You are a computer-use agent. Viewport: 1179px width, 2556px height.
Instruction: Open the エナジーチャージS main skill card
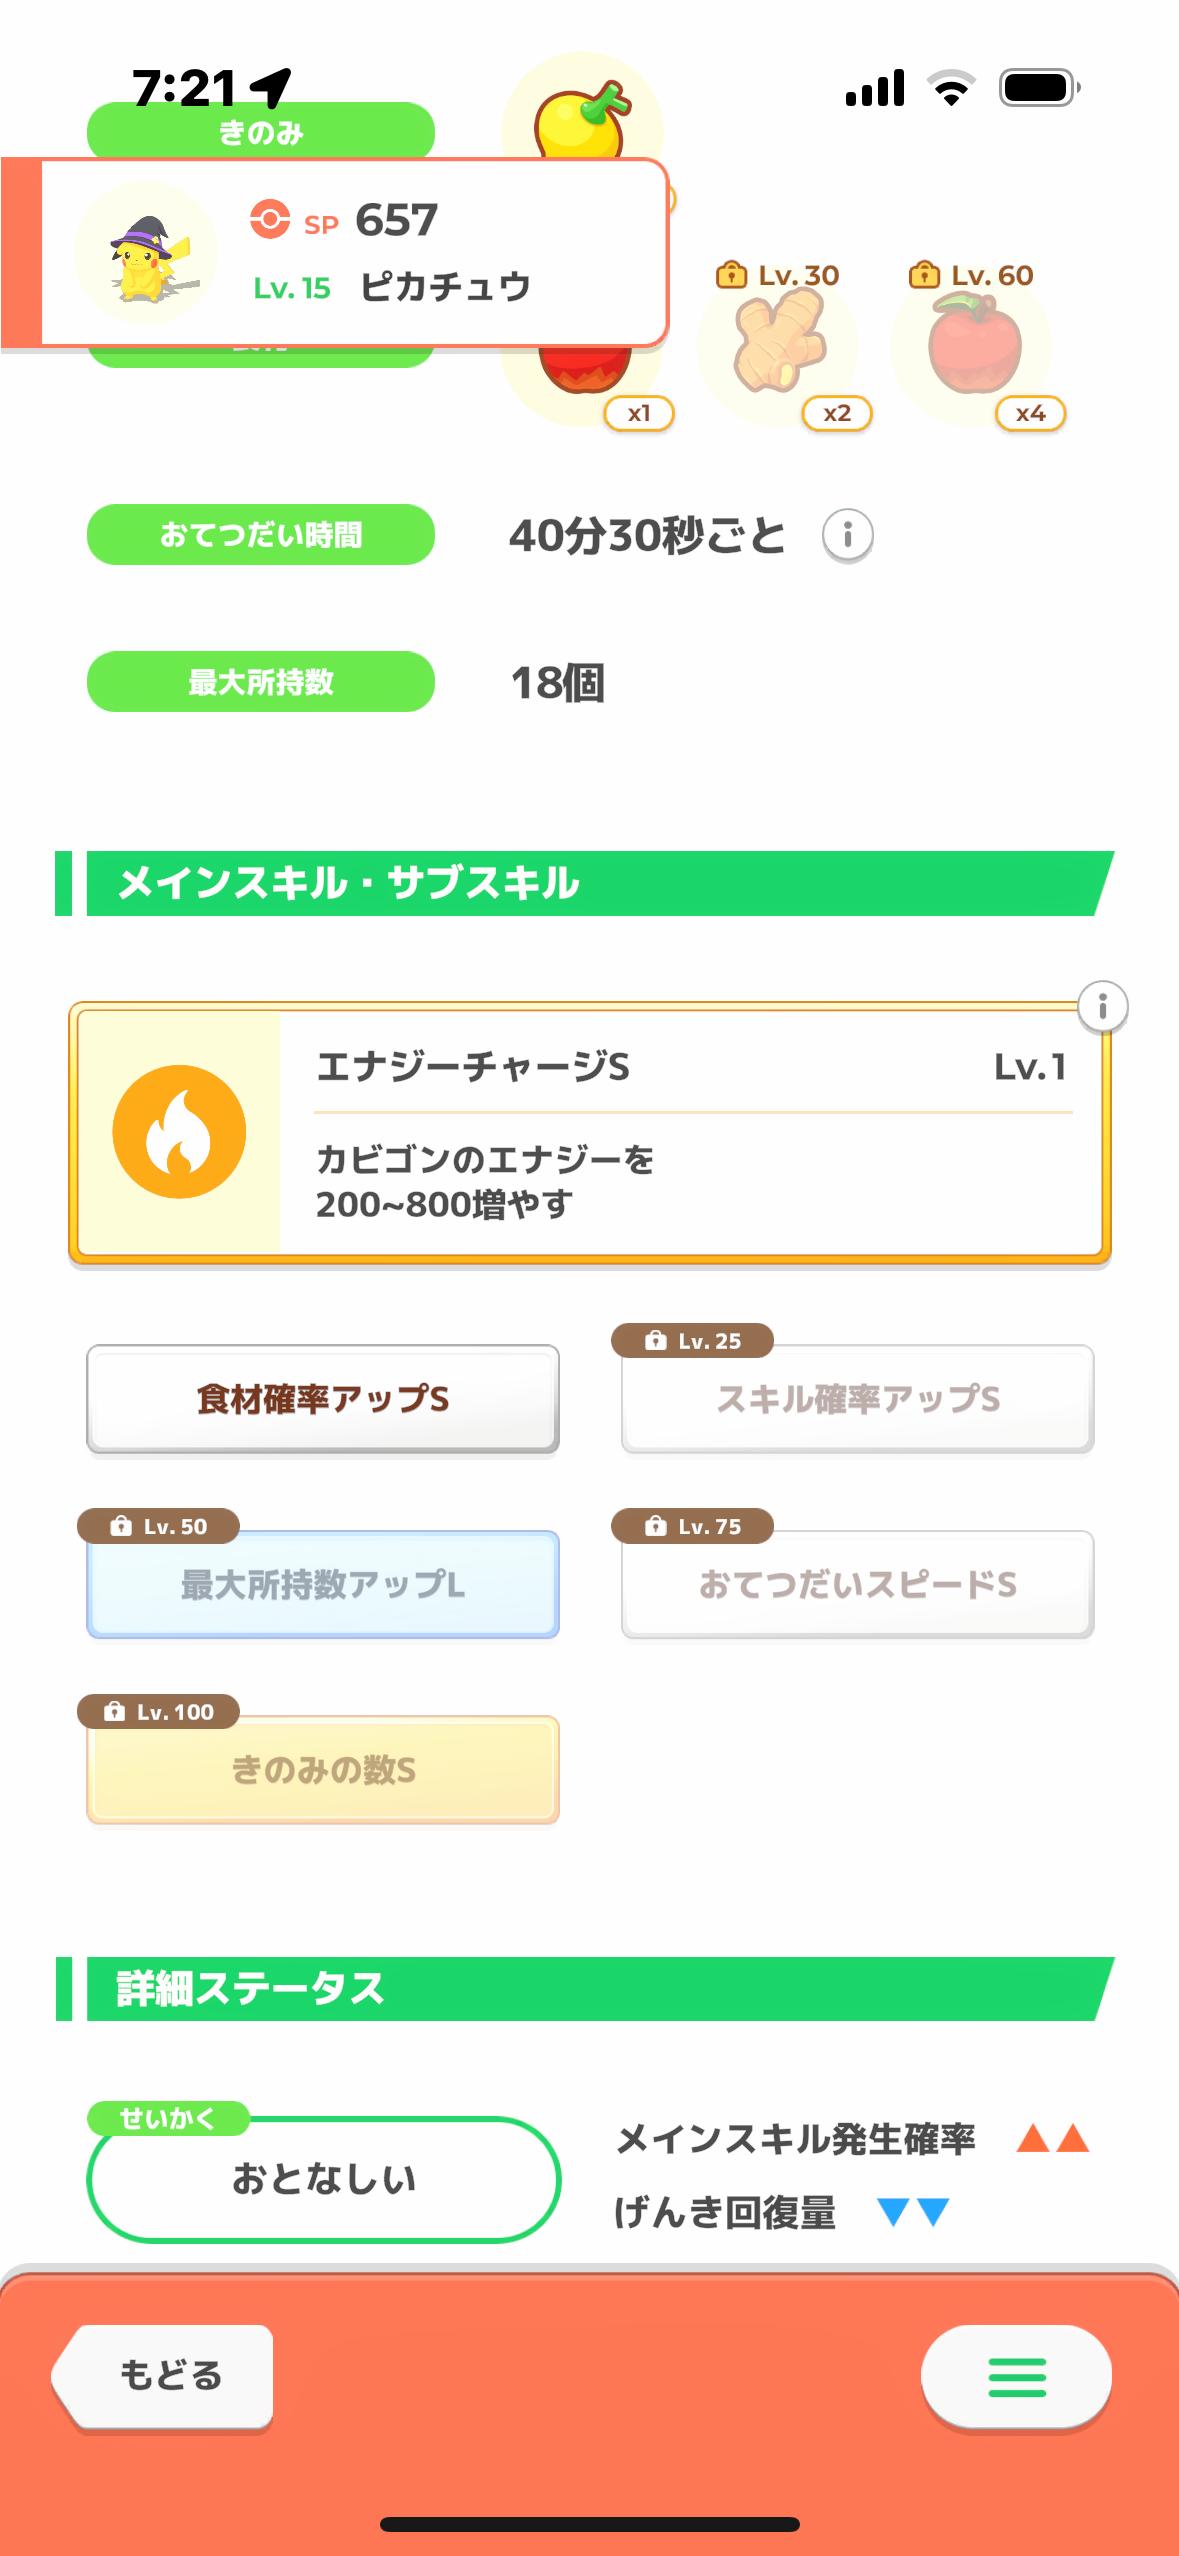(690, 1134)
